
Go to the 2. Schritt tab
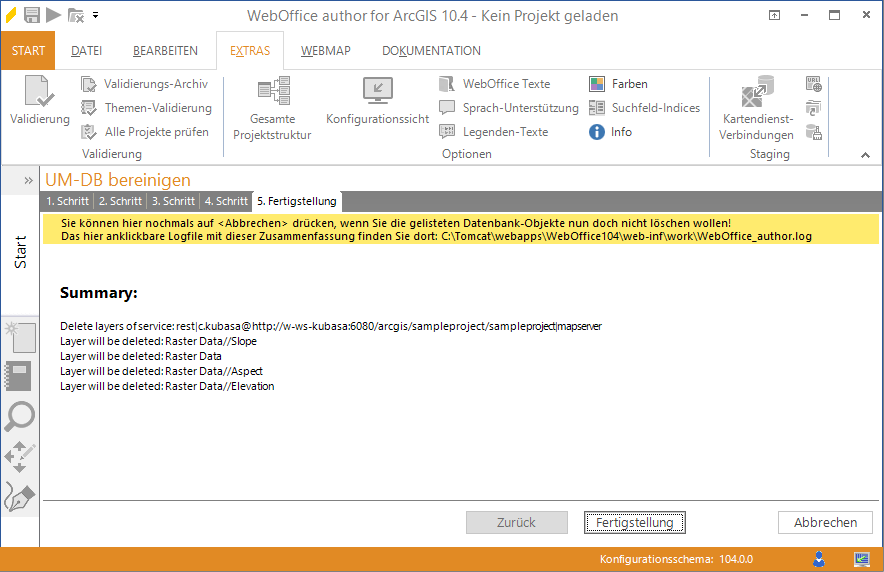(x=120, y=201)
